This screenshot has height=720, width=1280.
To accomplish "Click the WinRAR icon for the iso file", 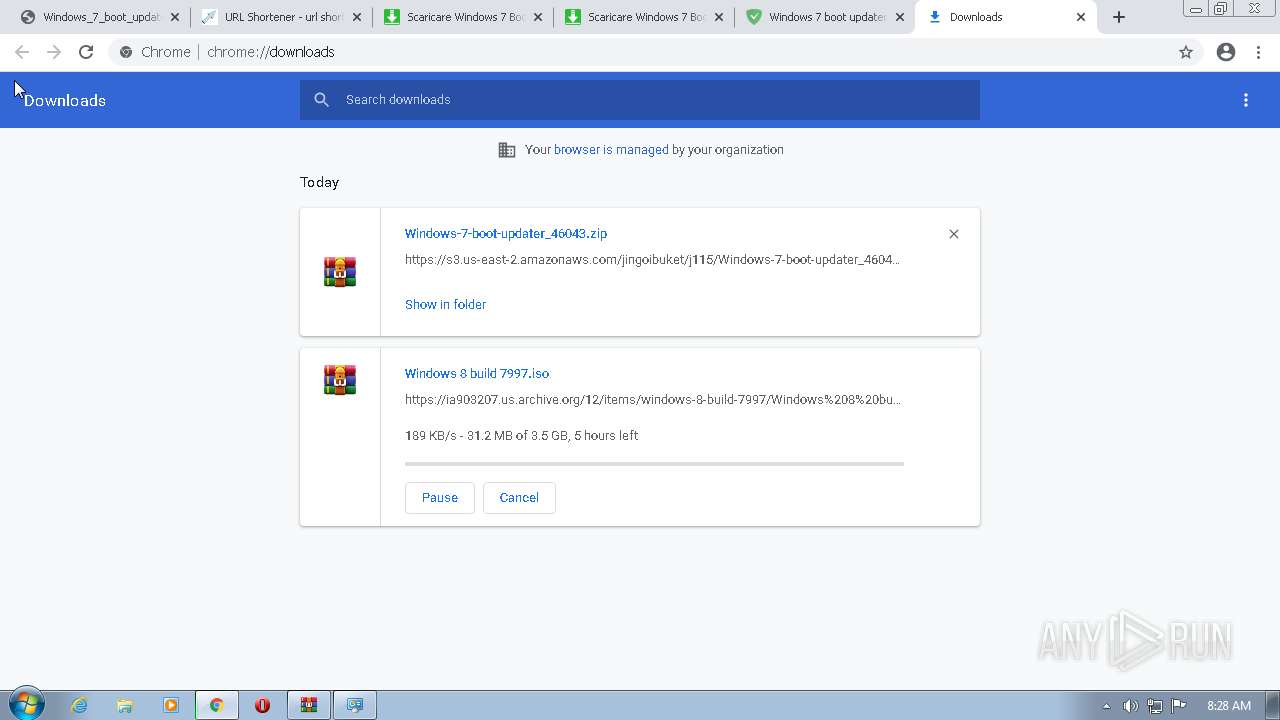I will click(x=340, y=380).
